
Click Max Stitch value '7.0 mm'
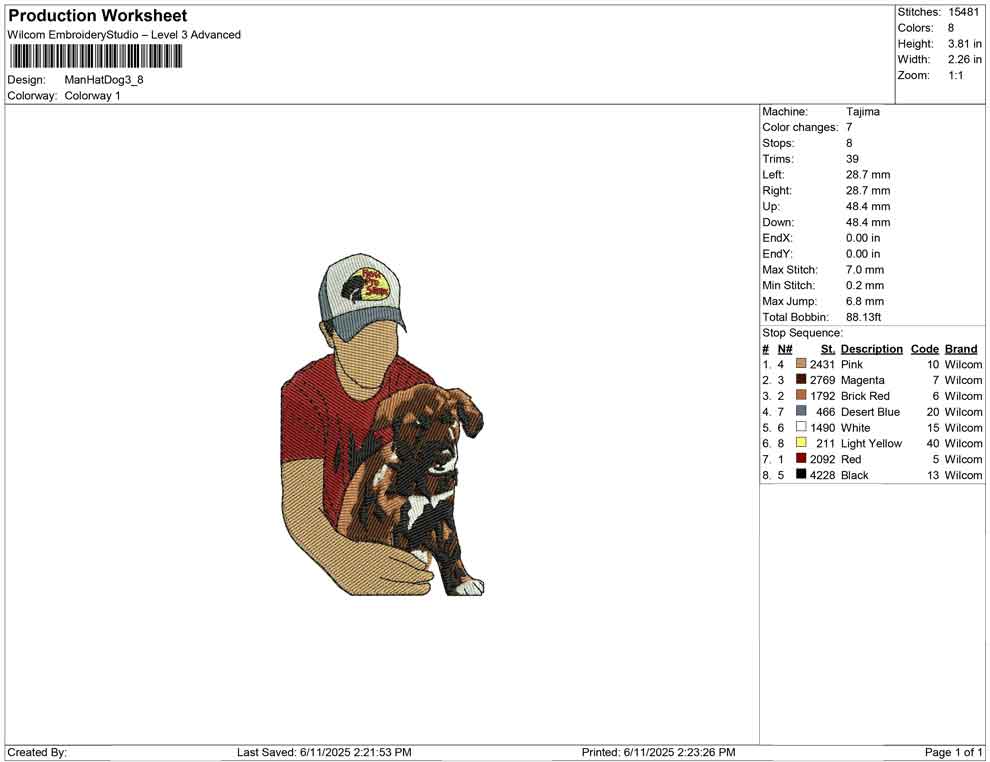[x=865, y=270]
